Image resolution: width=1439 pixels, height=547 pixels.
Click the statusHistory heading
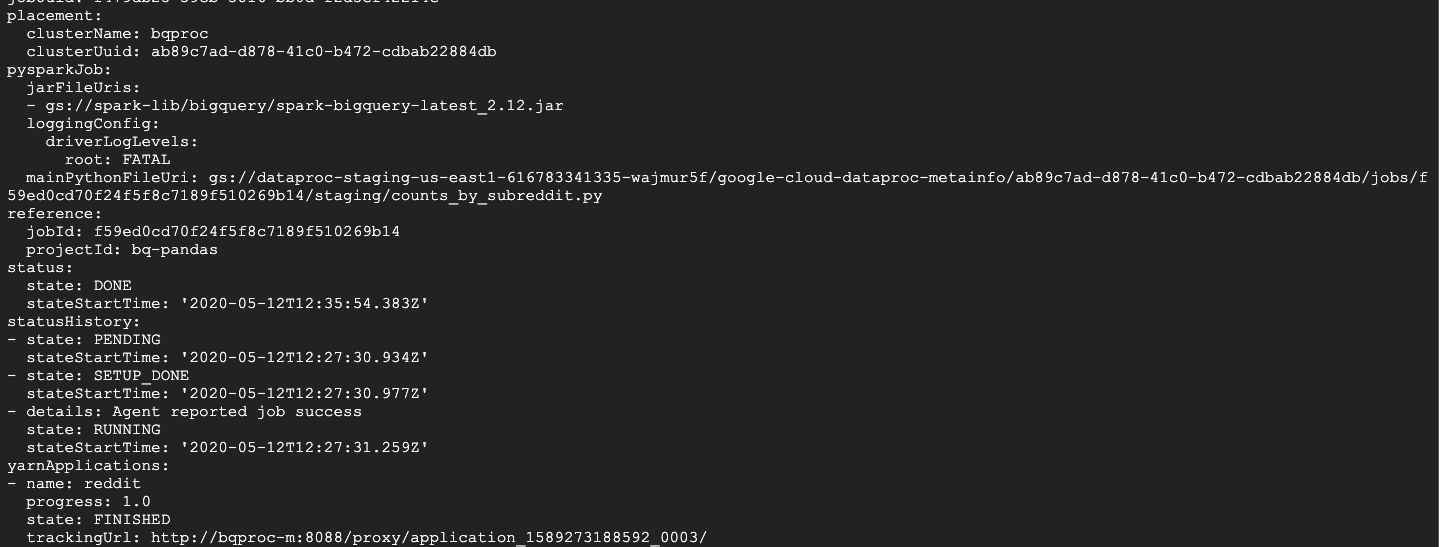74,322
